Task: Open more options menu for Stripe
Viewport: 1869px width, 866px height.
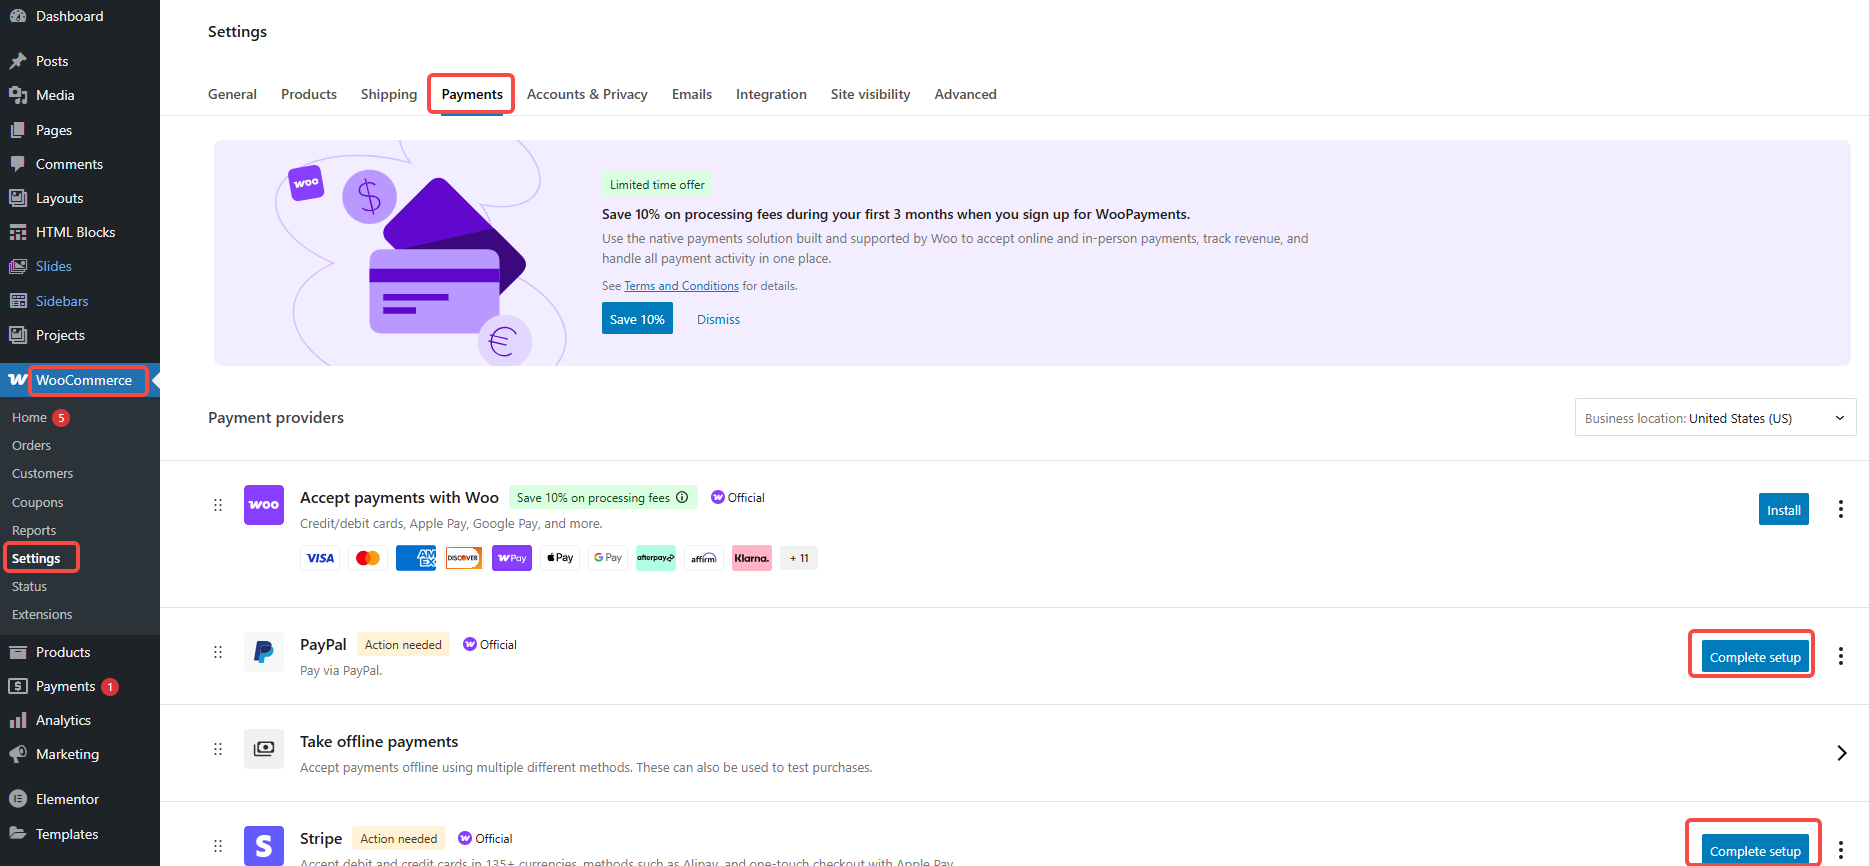Action: pyautogui.click(x=1840, y=850)
